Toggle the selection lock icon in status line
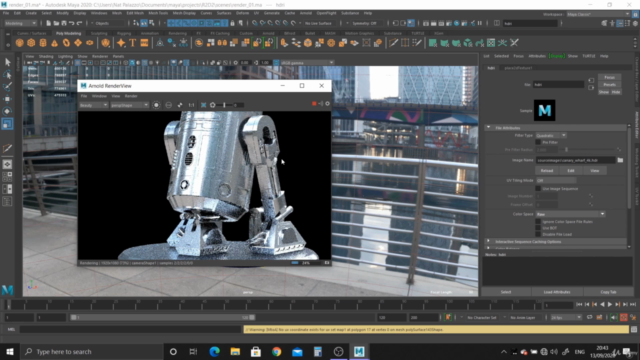The image size is (640, 360). (x=233, y=23)
